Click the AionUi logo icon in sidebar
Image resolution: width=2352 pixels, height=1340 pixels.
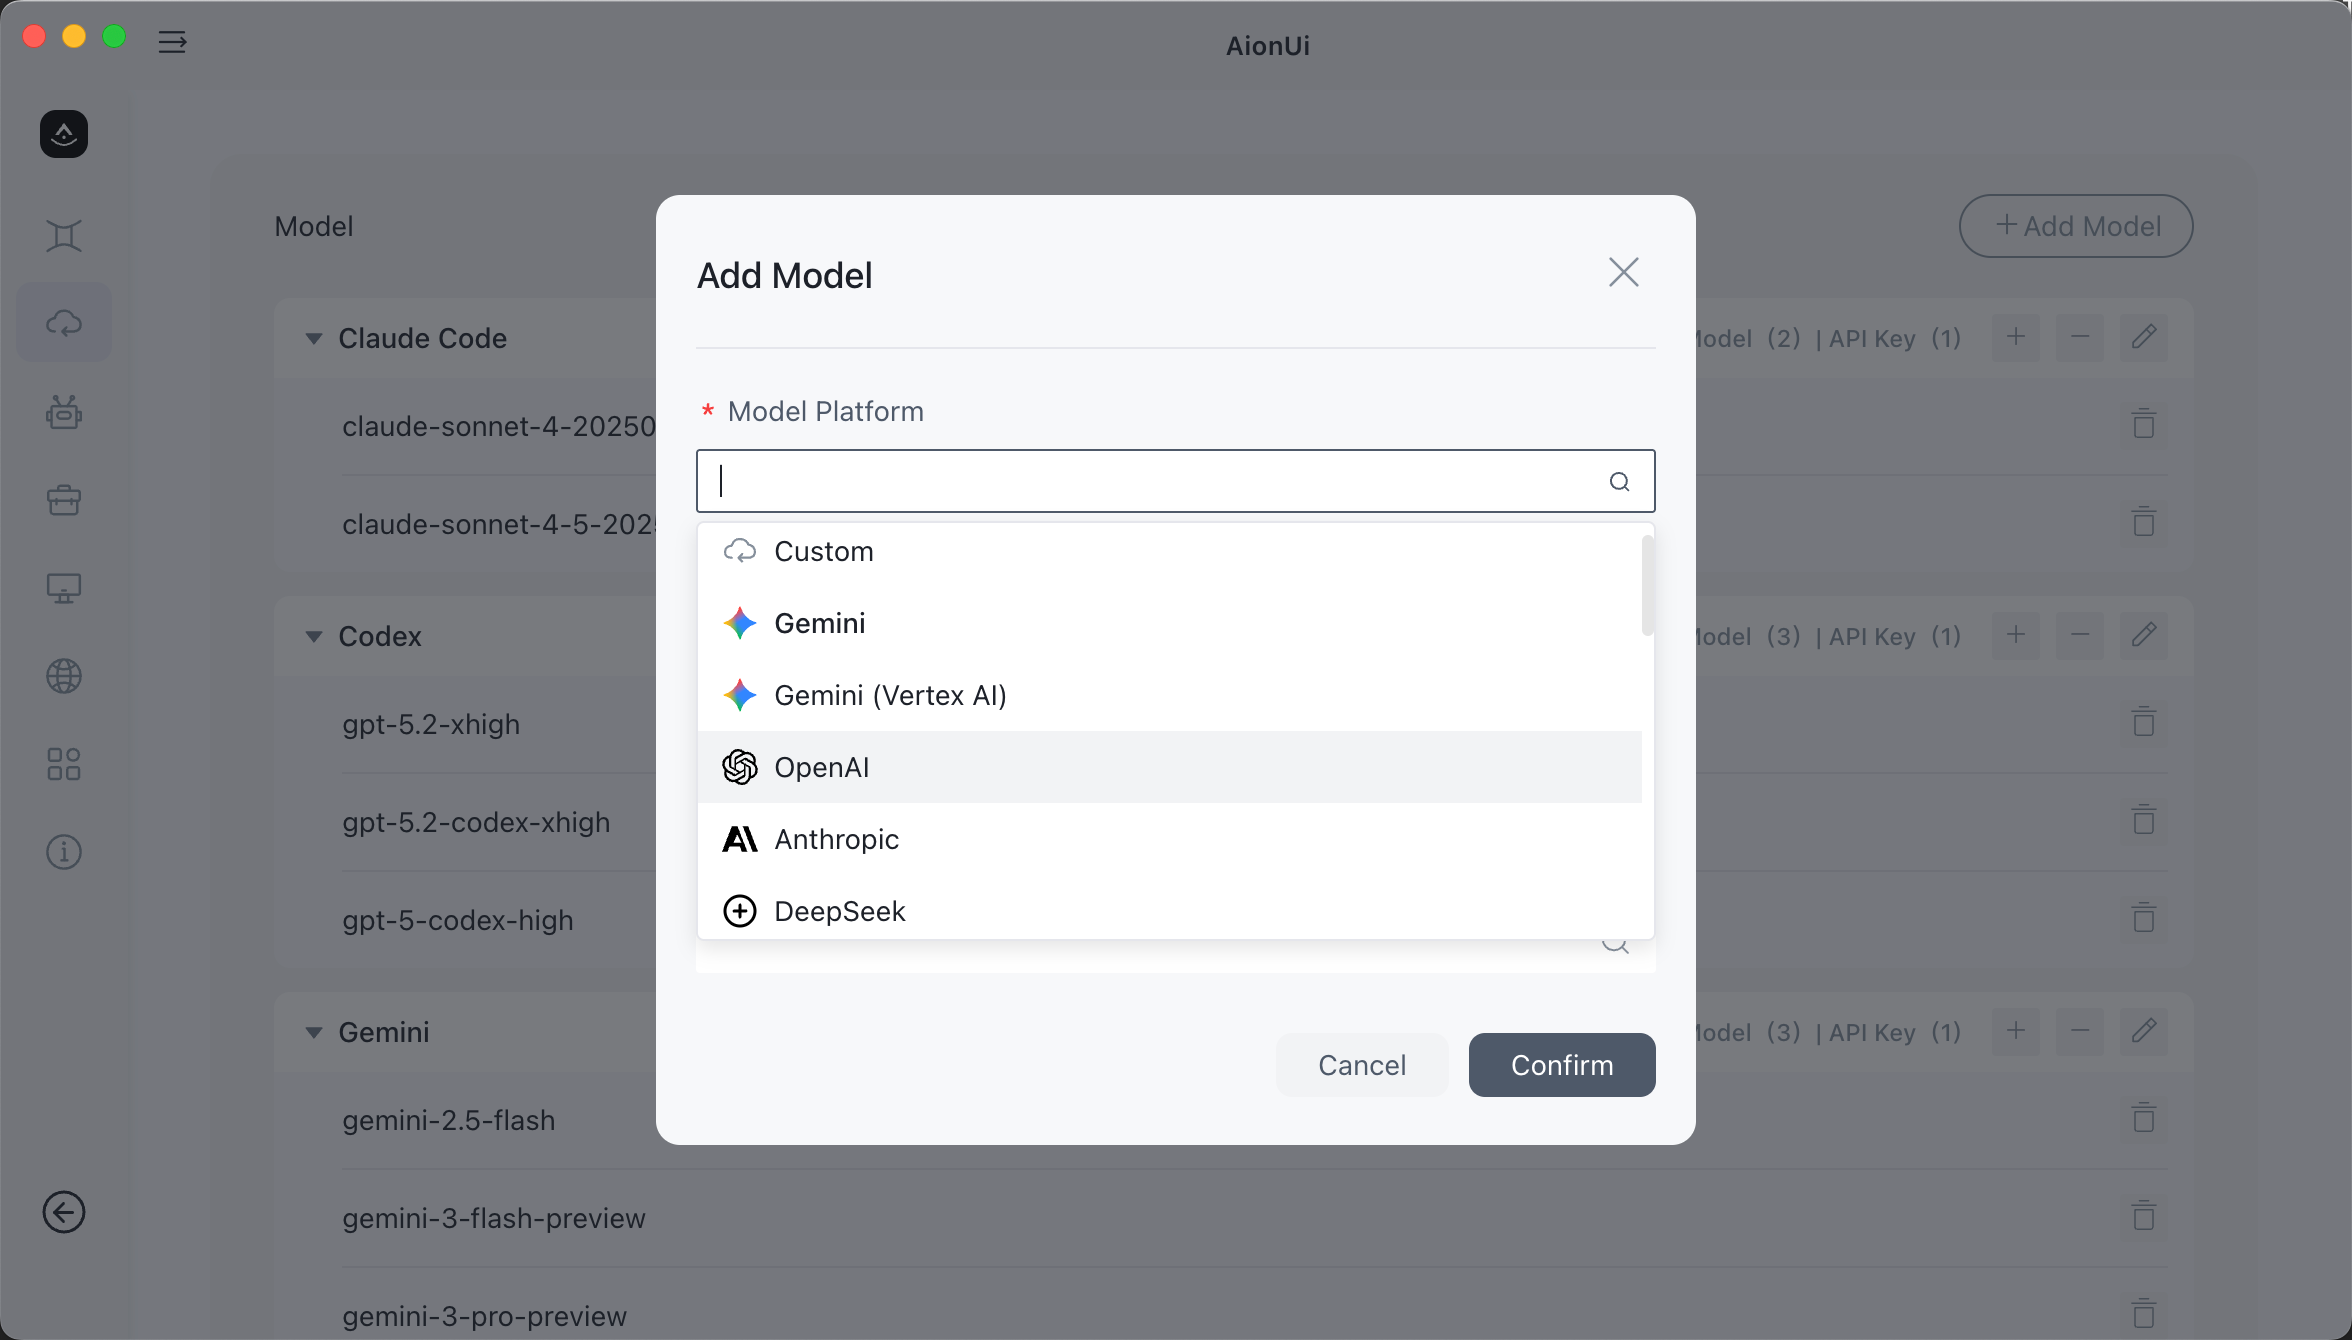[x=64, y=134]
